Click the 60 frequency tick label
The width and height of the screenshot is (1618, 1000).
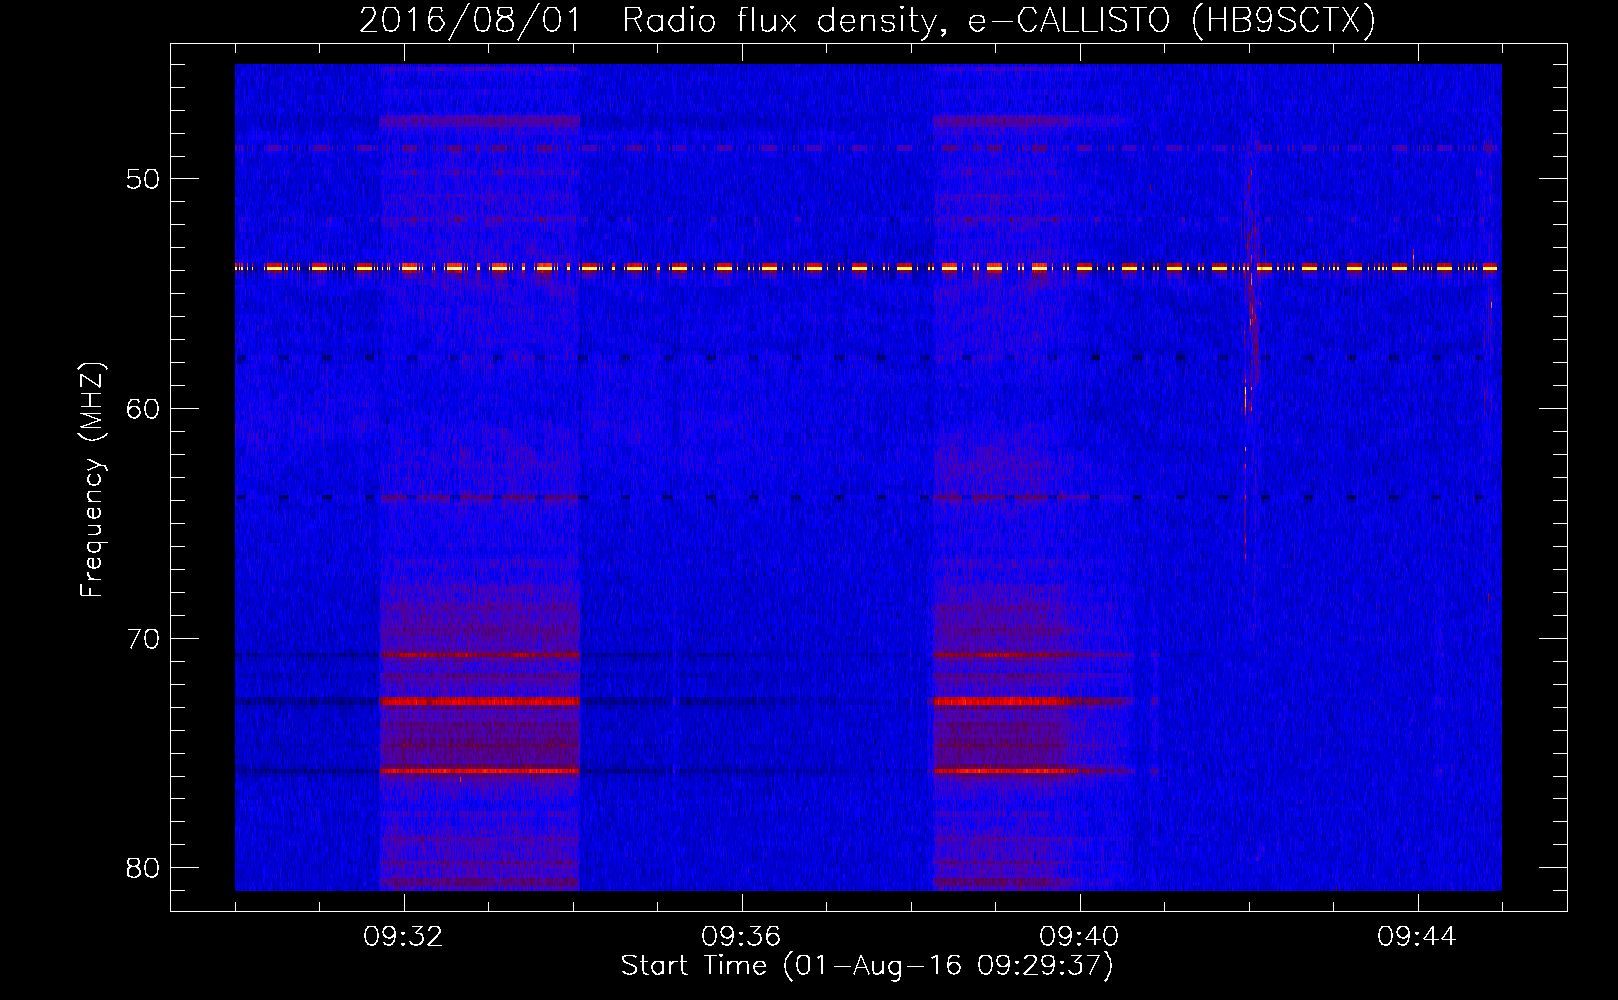(143, 409)
